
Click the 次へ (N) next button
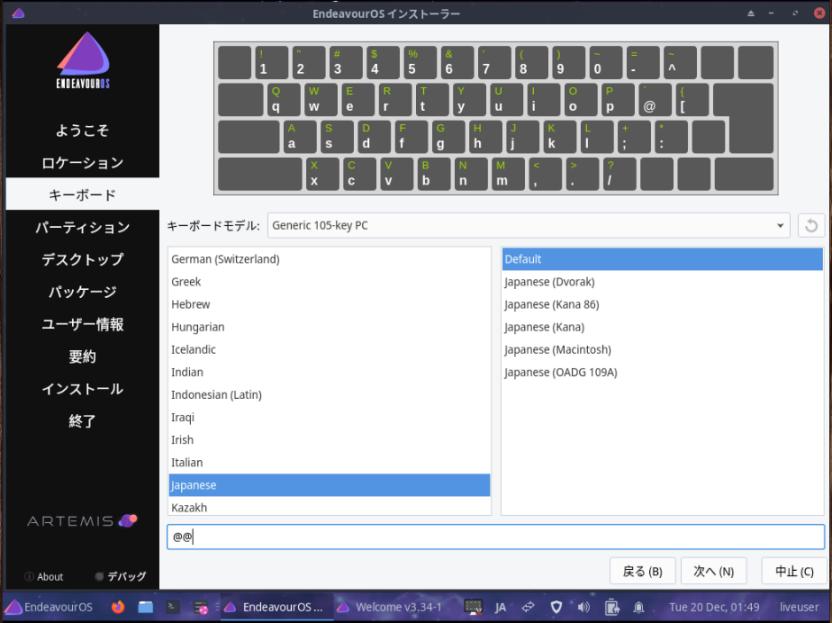coord(714,572)
